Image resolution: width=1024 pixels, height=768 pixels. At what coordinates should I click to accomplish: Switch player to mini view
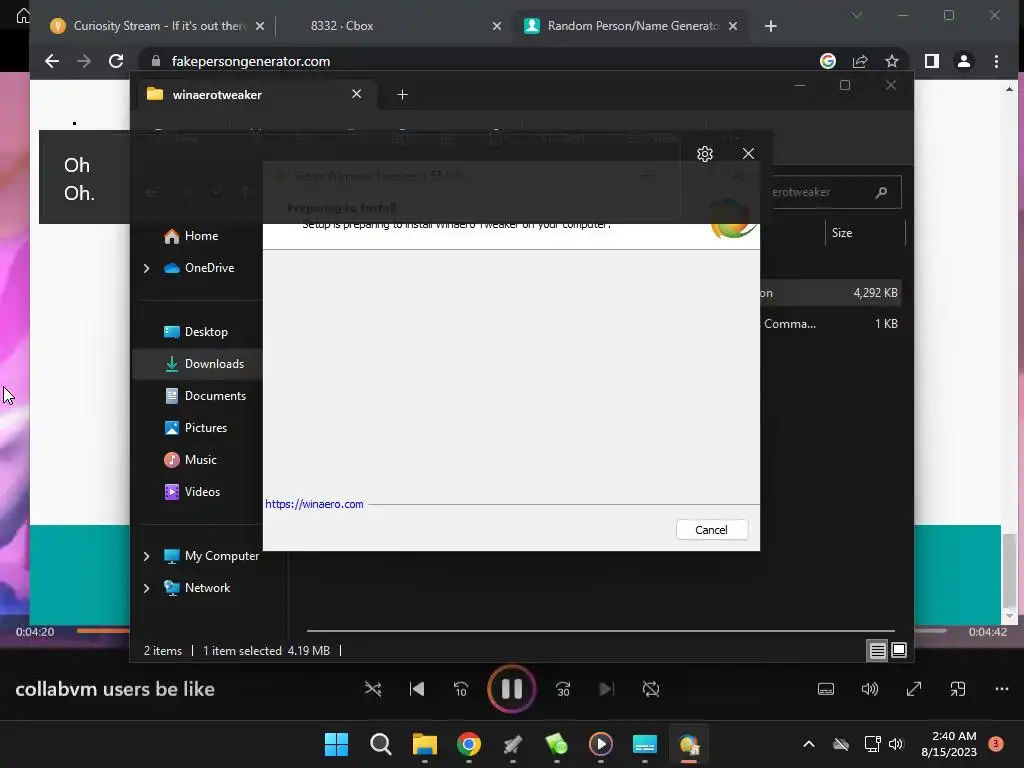pyautogui.click(x=957, y=689)
